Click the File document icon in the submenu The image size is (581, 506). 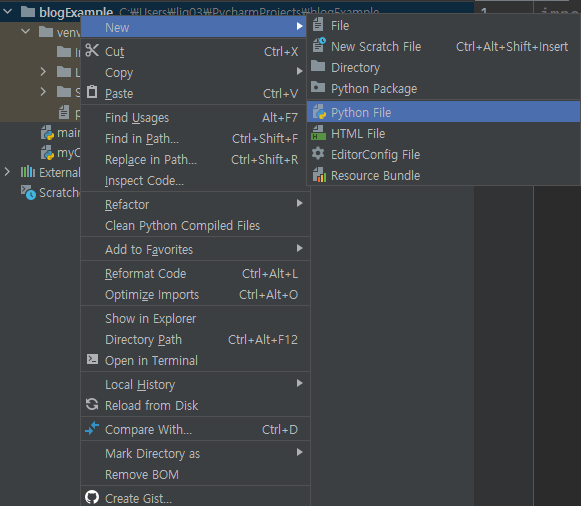[318, 25]
